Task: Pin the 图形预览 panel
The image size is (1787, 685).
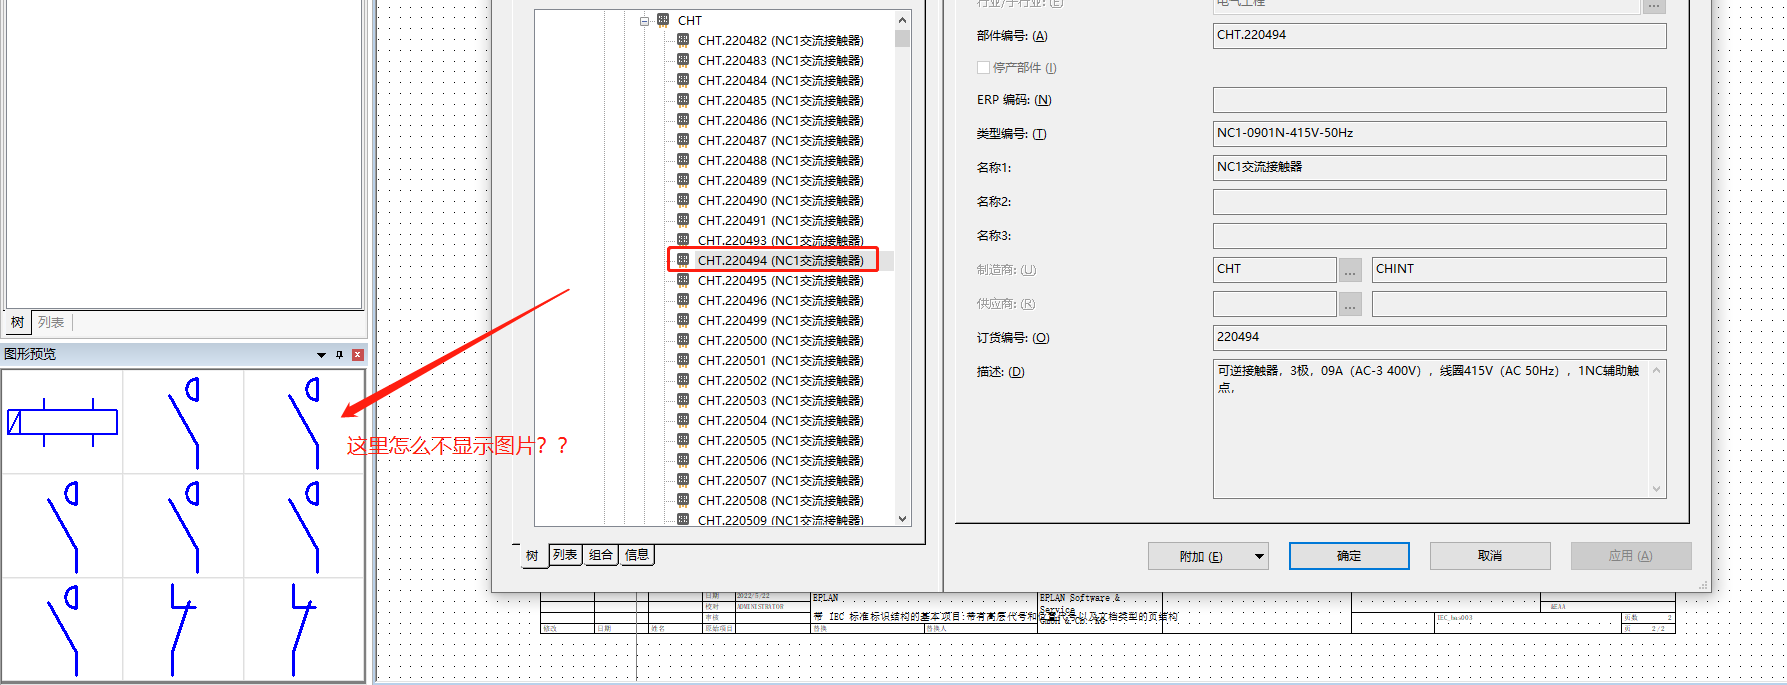Action: (x=339, y=355)
